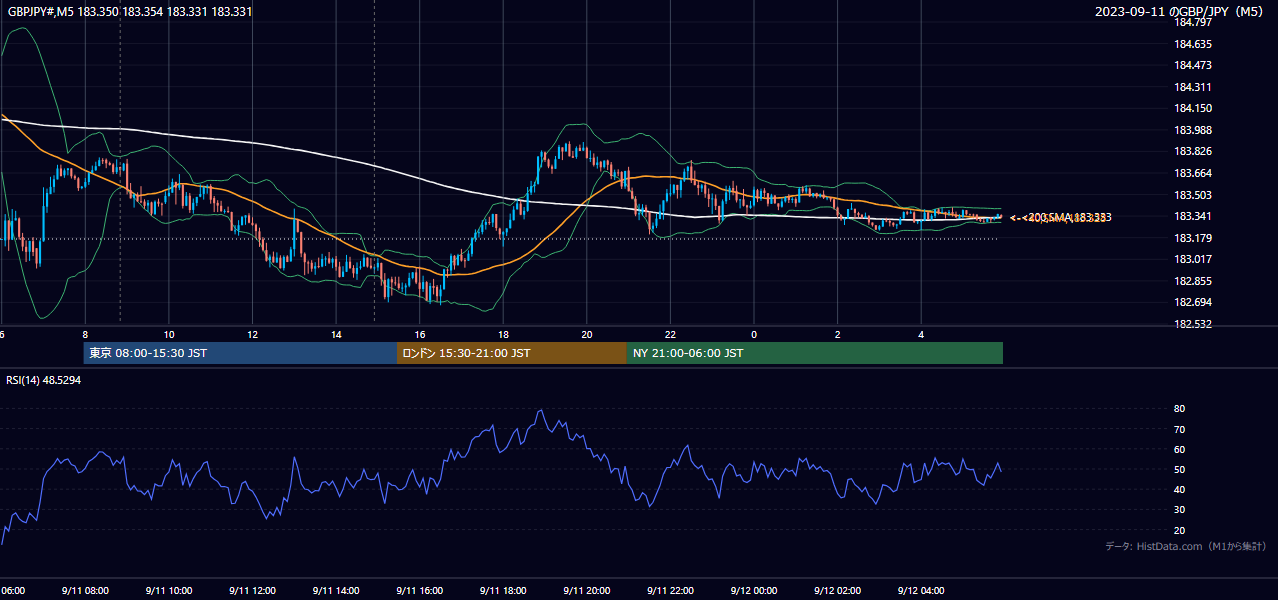Click price axis label 183.664

(1193, 173)
